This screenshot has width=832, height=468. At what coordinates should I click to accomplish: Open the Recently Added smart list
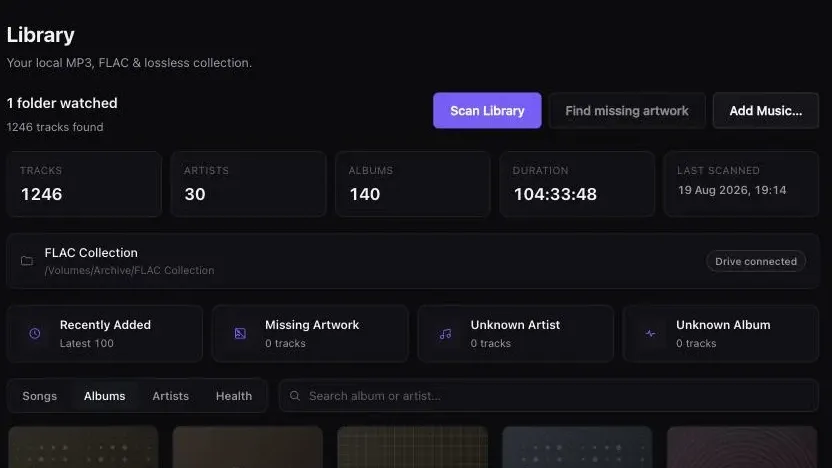(x=105, y=334)
